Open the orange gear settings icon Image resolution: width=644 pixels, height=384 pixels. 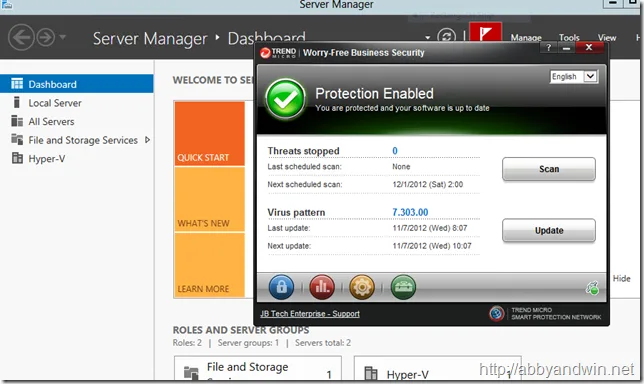click(x=362, y=287)
